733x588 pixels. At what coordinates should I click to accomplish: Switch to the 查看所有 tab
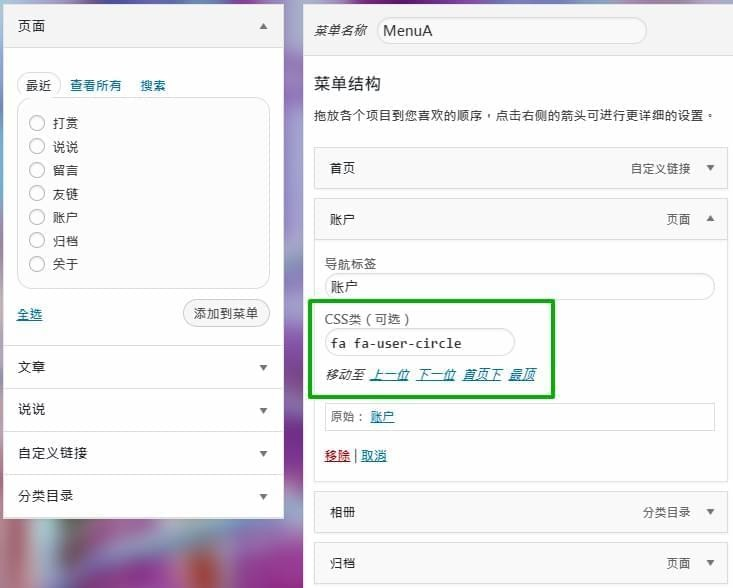(95, 86)
